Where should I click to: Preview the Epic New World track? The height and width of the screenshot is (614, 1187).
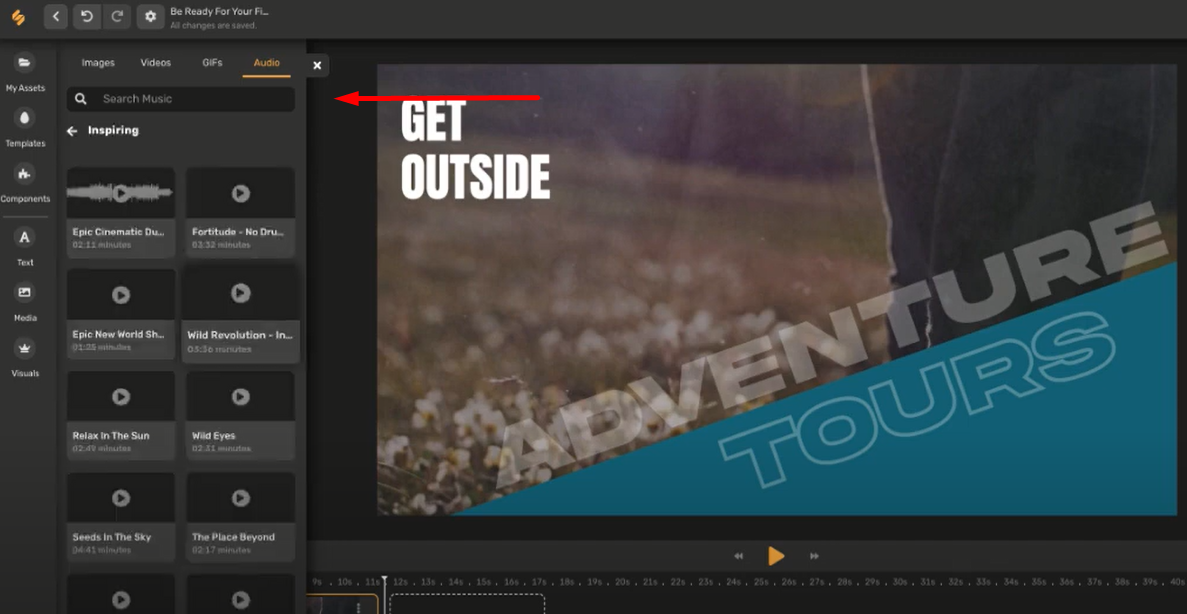coord(121,295)
